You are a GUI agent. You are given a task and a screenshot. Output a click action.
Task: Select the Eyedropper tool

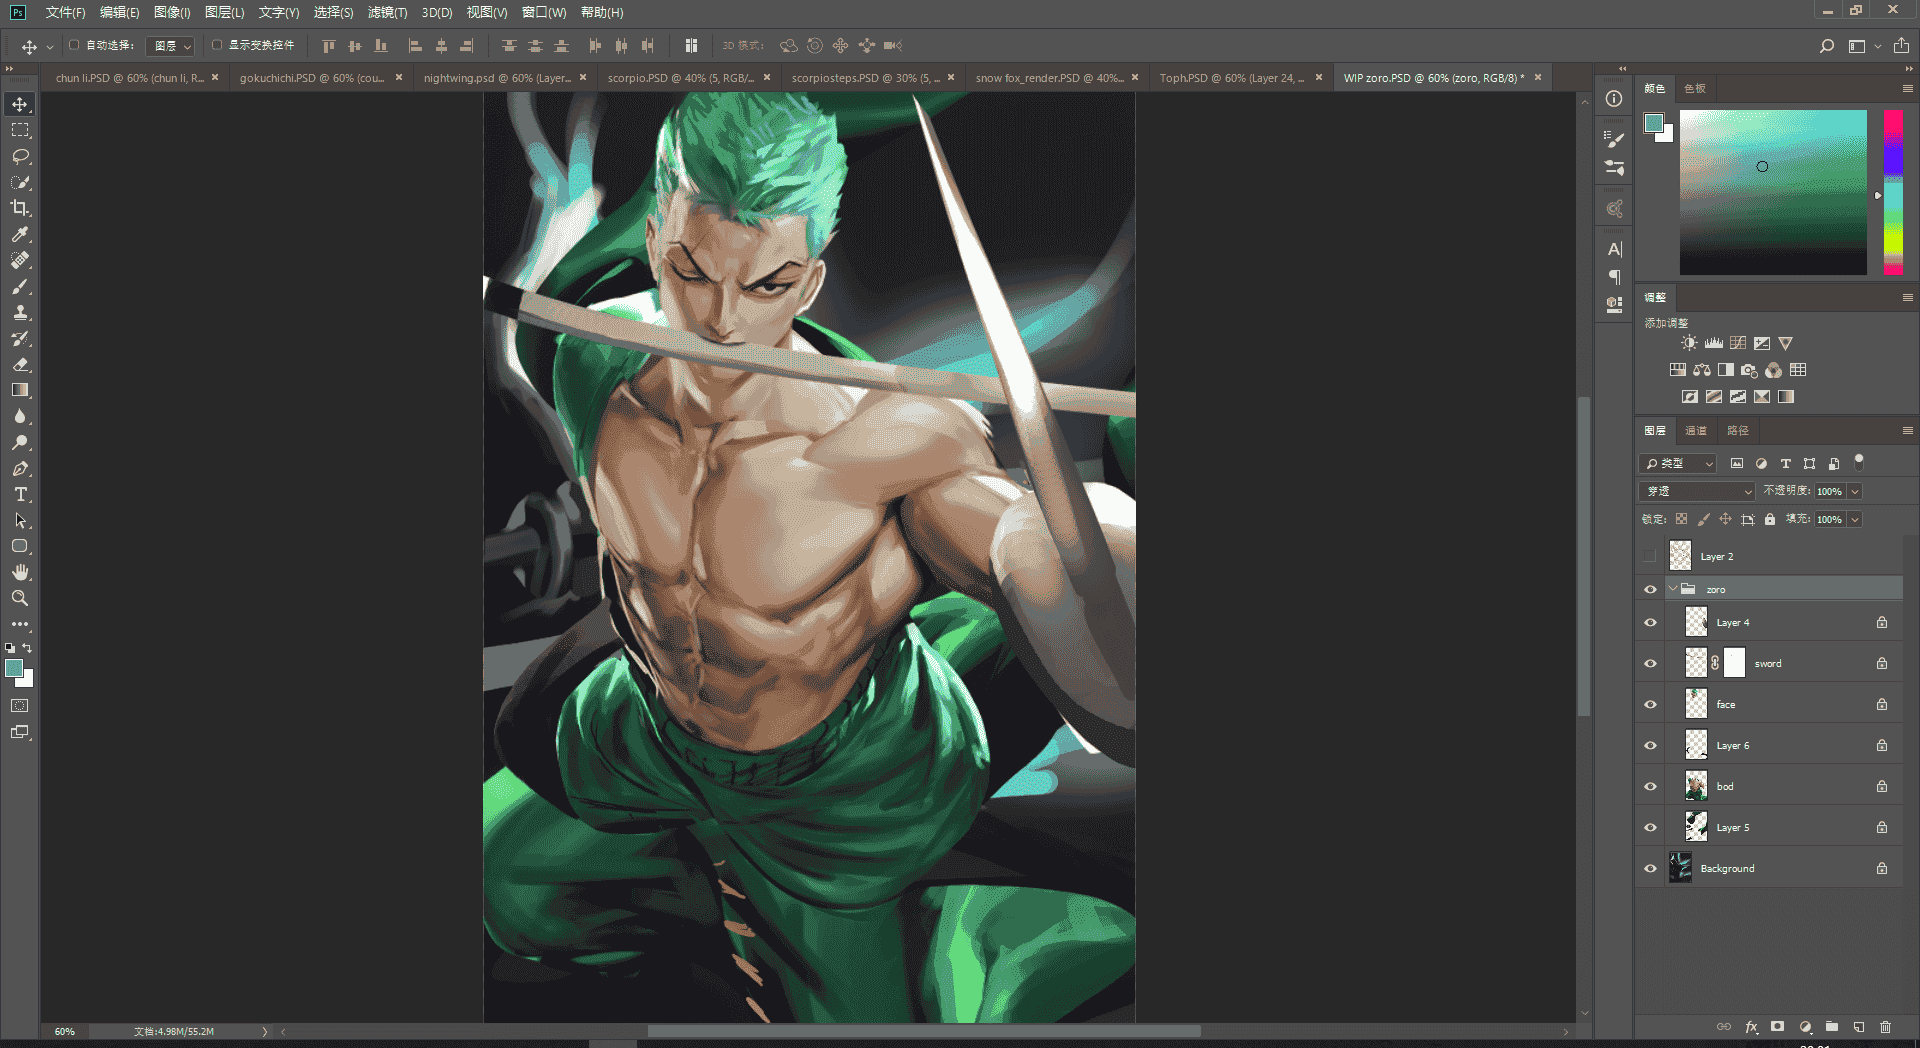pos(20,234)
